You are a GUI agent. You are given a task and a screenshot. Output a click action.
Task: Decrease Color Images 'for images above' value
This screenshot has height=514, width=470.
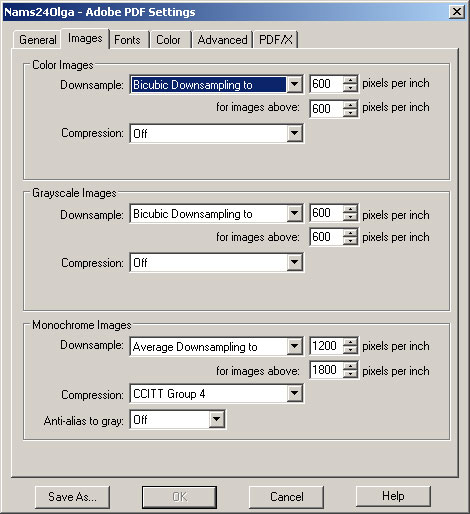coord(350,113)
